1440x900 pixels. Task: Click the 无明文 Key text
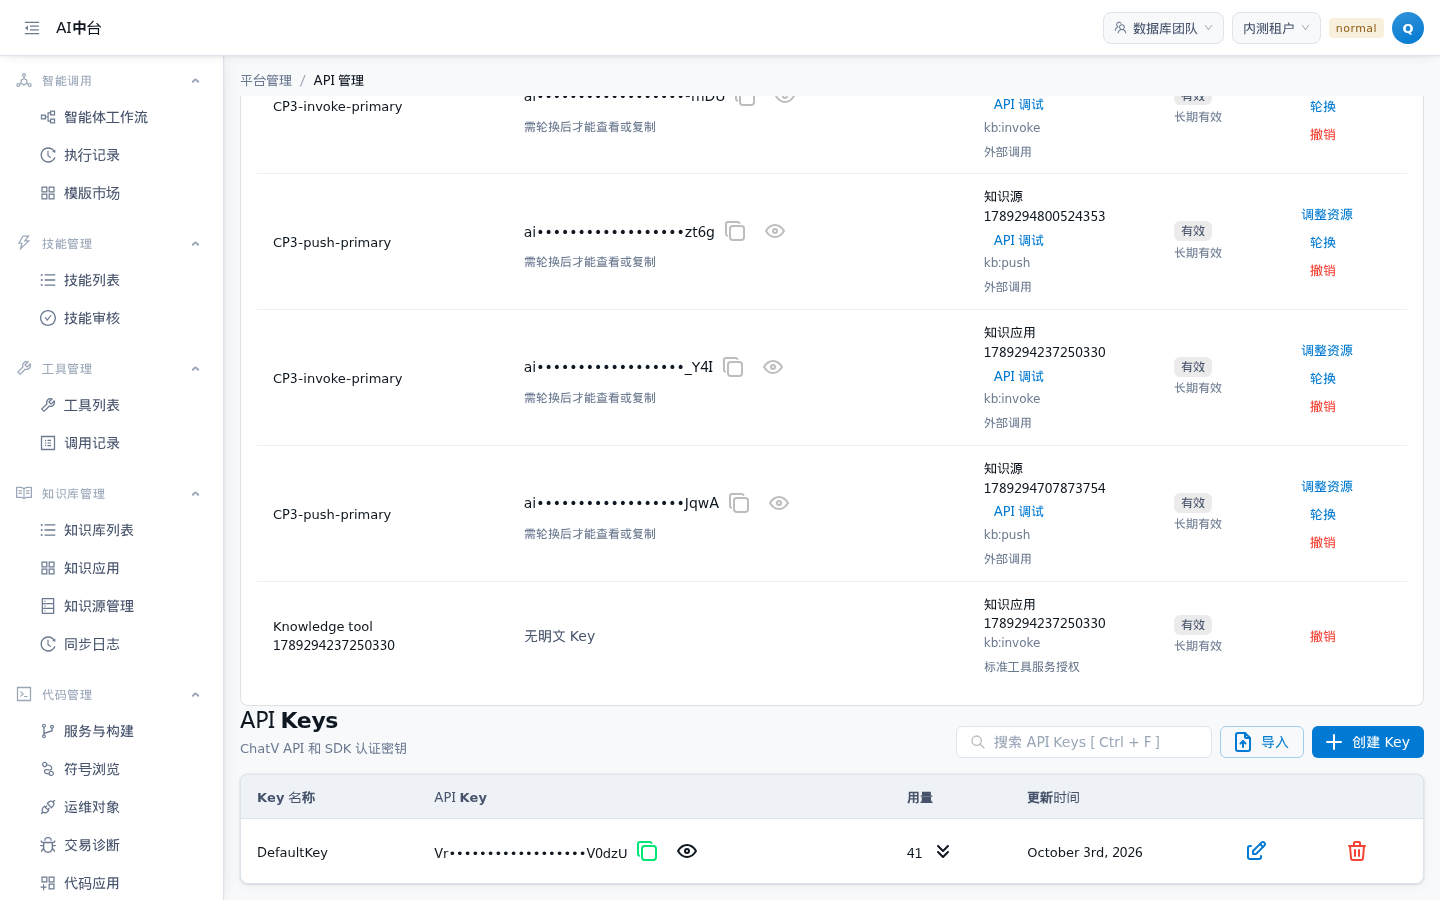[x=559, y=636]
